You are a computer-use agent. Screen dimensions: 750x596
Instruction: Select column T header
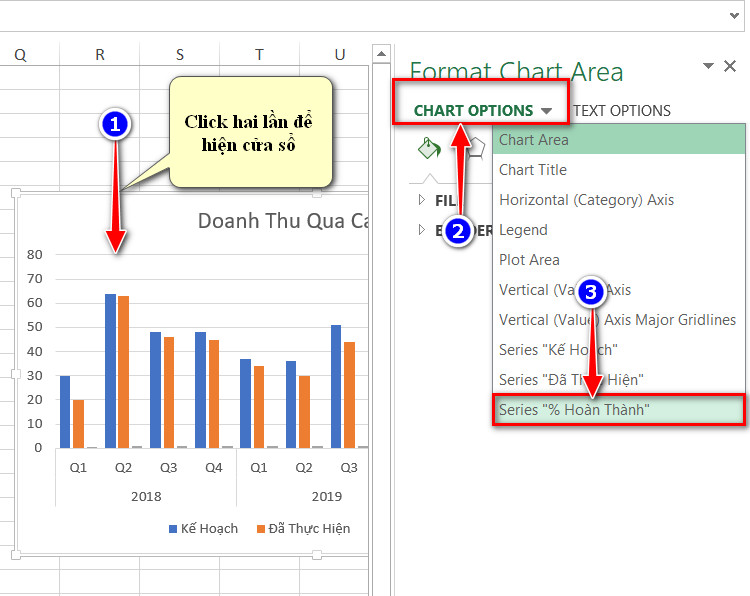pyautogui.click(x=259, y=55)
